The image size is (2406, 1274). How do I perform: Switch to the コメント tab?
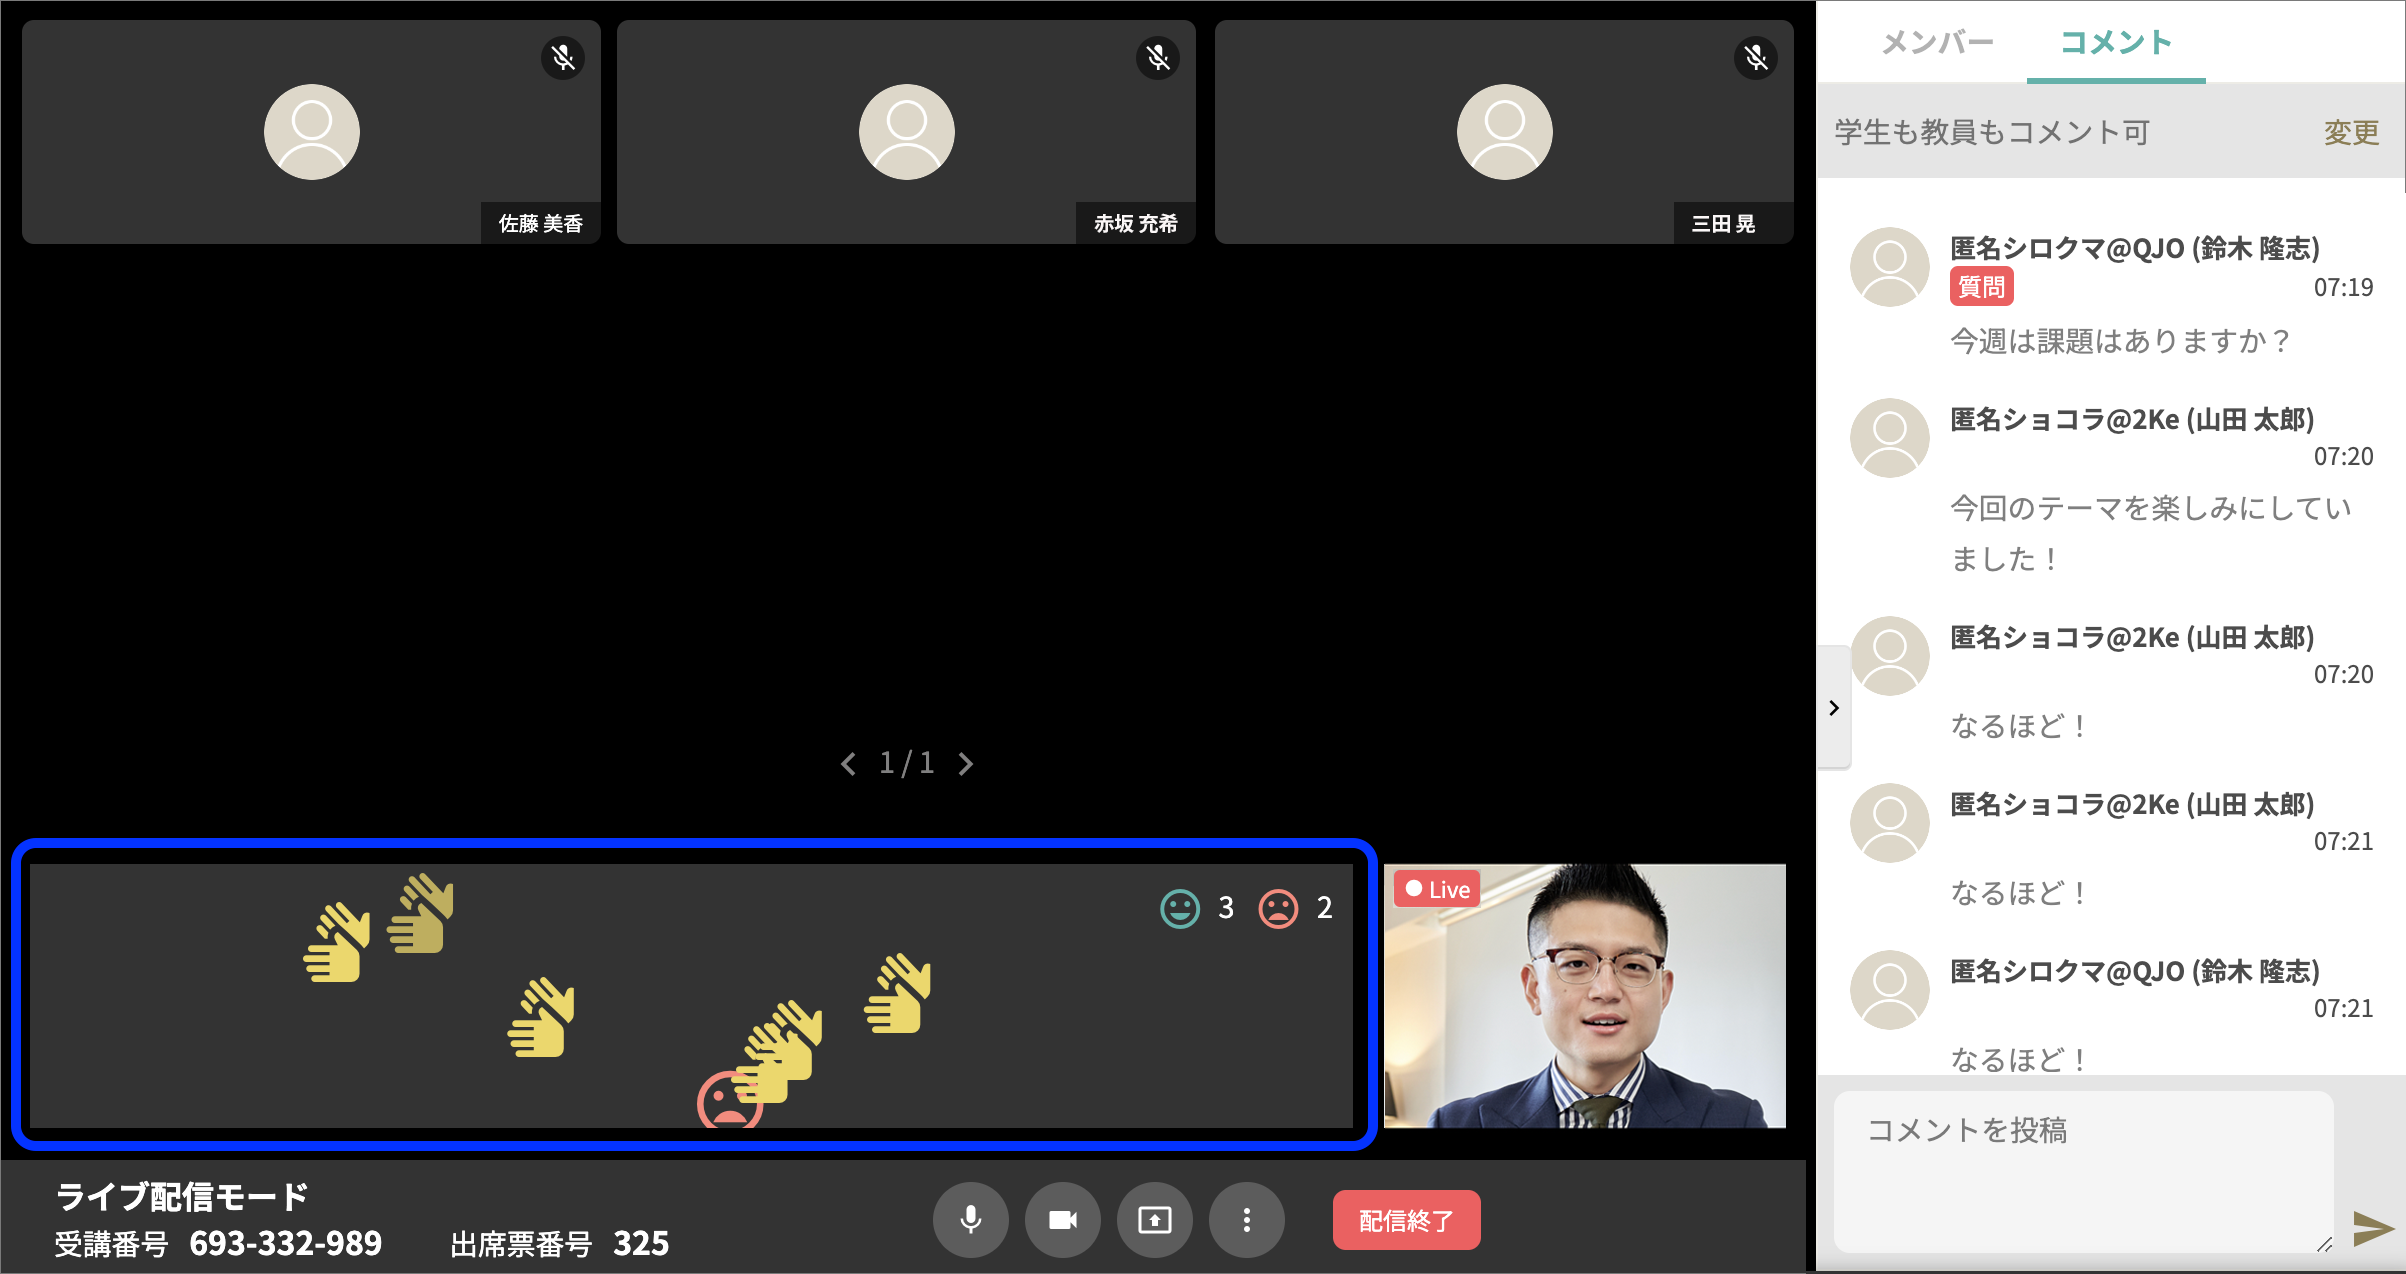pos(2116,42)
